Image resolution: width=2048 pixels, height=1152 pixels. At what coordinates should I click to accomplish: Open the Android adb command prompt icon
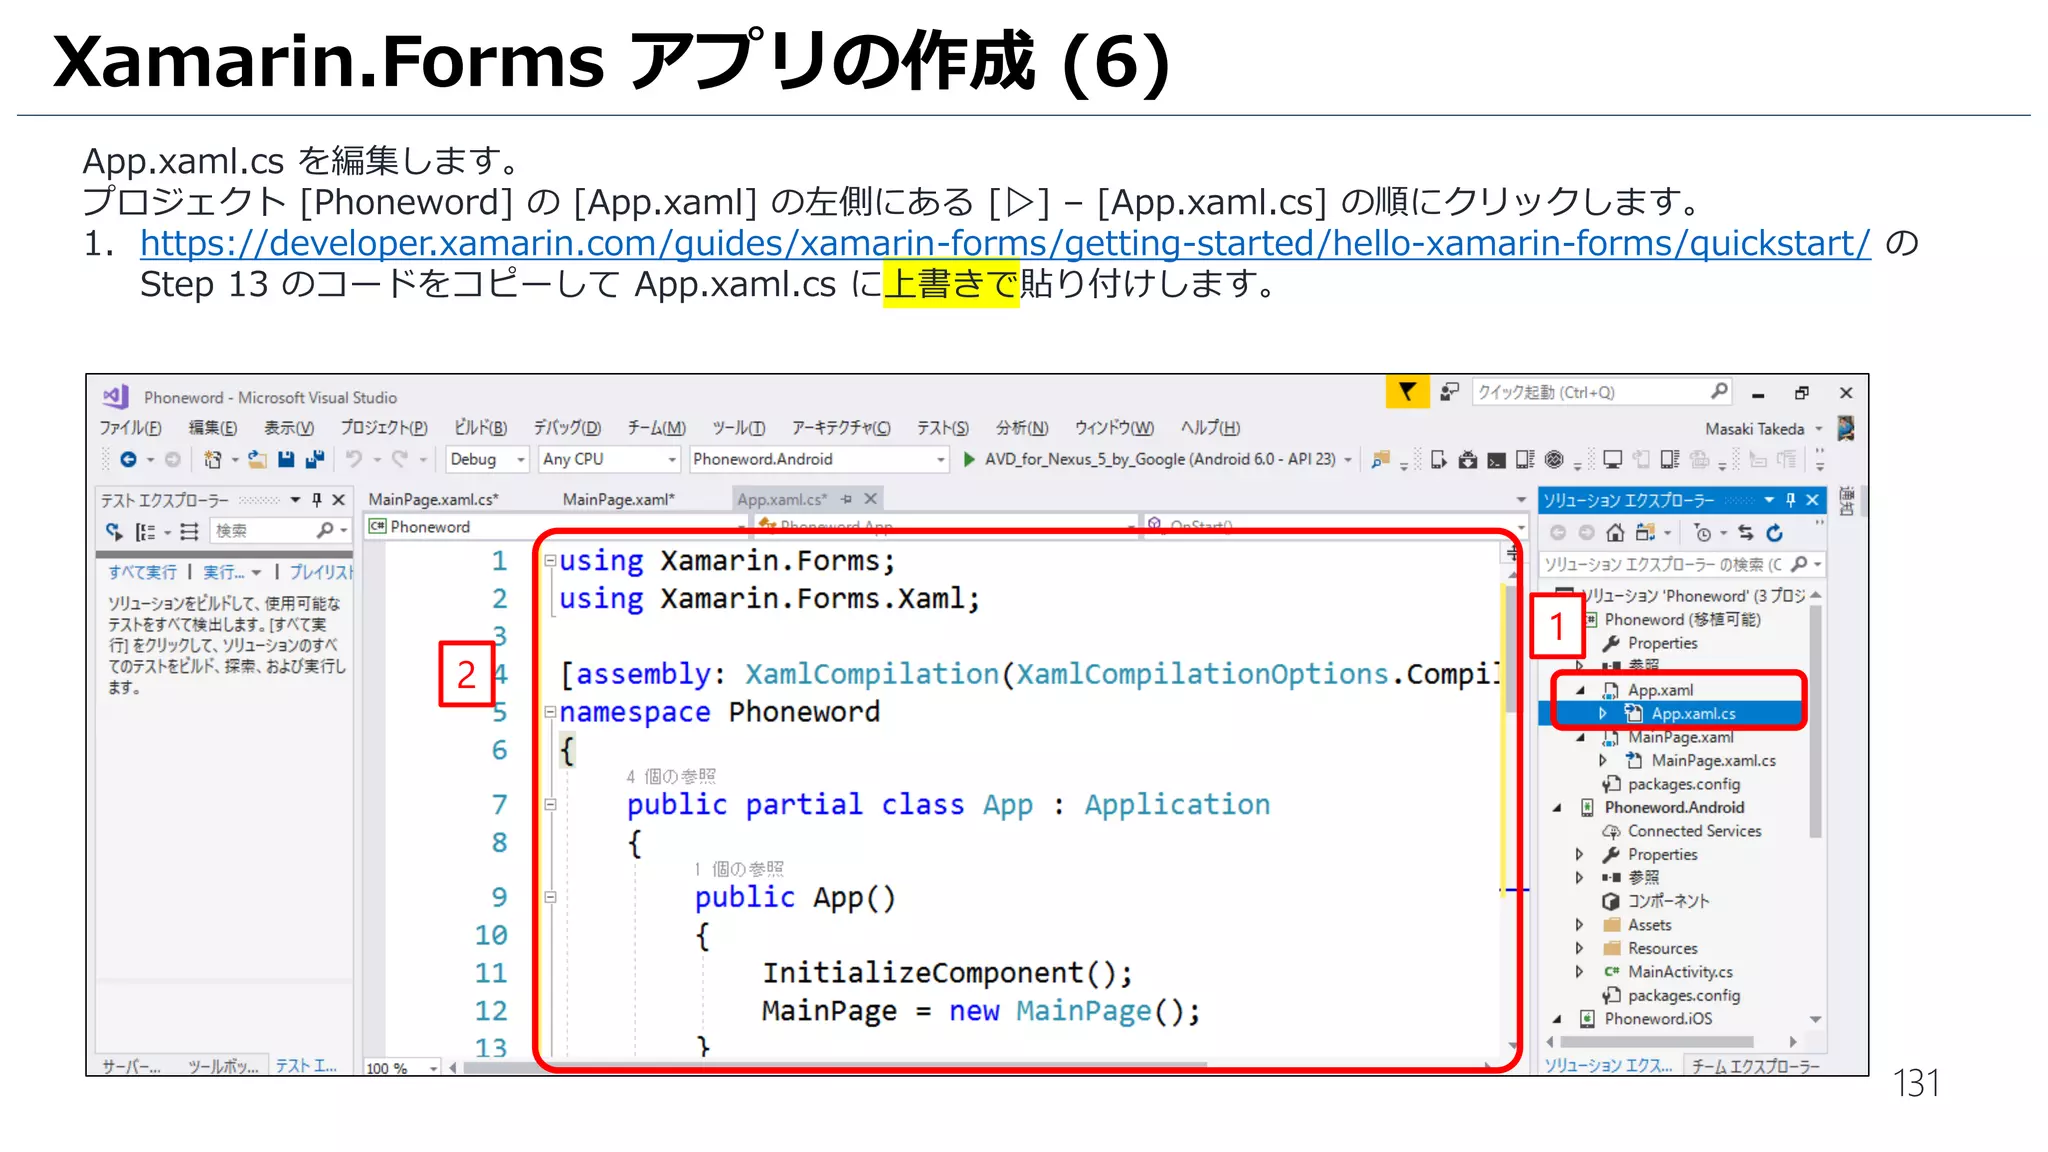coord(1496,460)
